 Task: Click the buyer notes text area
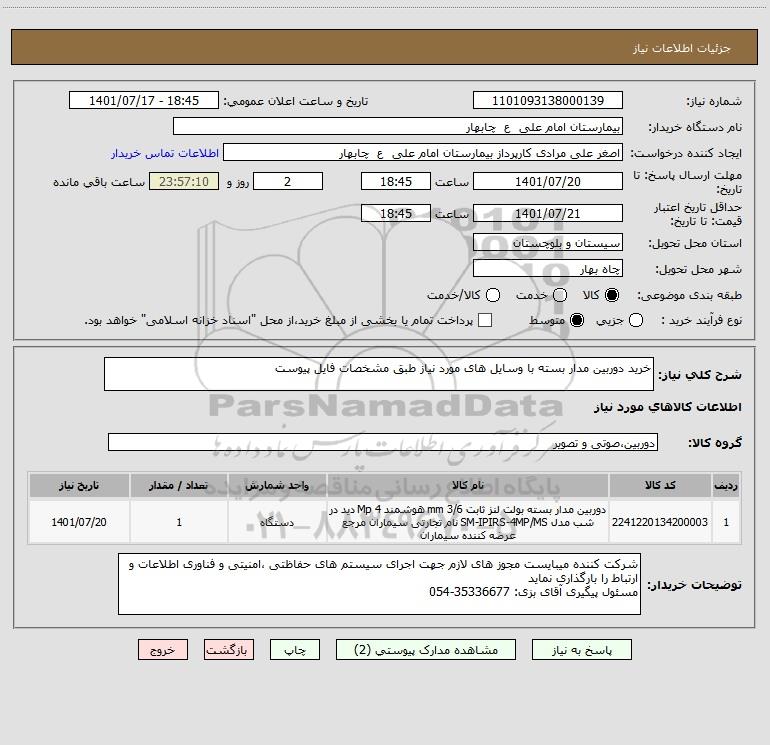tap(379, 584)
